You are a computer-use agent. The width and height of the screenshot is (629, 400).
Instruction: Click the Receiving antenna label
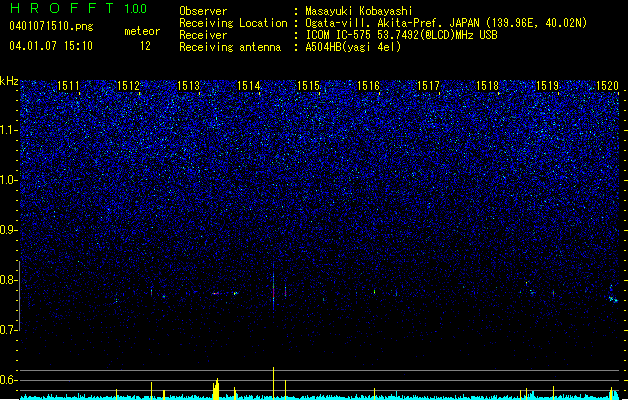click(x=230, y=47)
